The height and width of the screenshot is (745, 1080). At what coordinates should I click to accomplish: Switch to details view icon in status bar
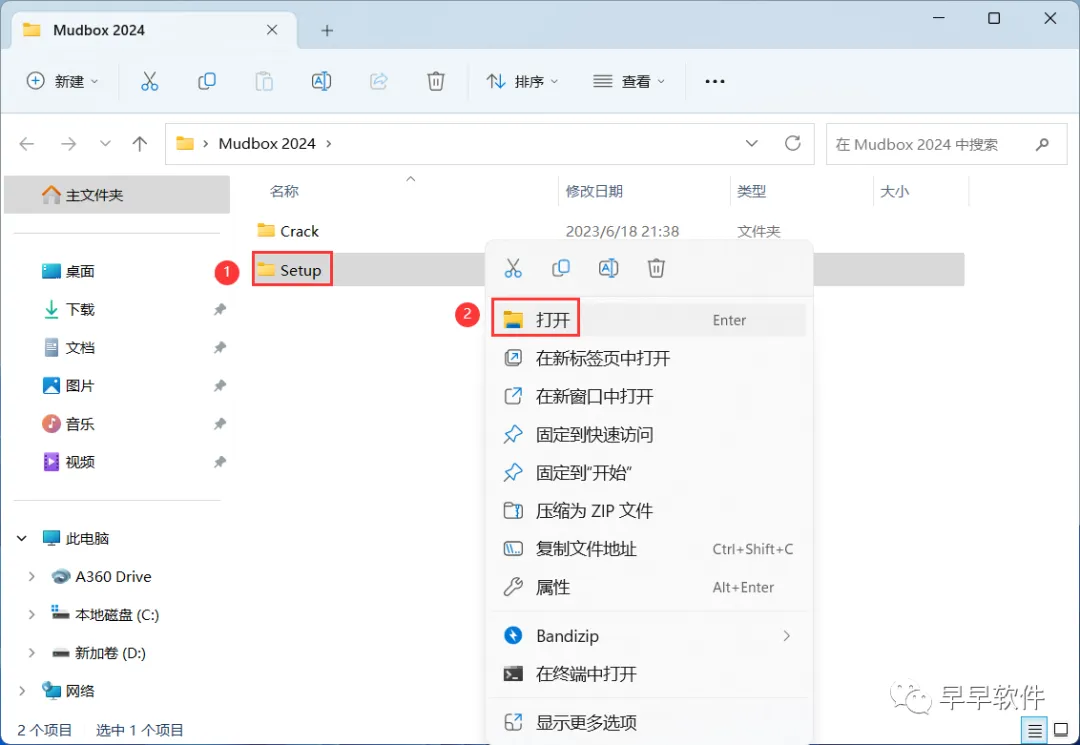tap(1035, 731)
